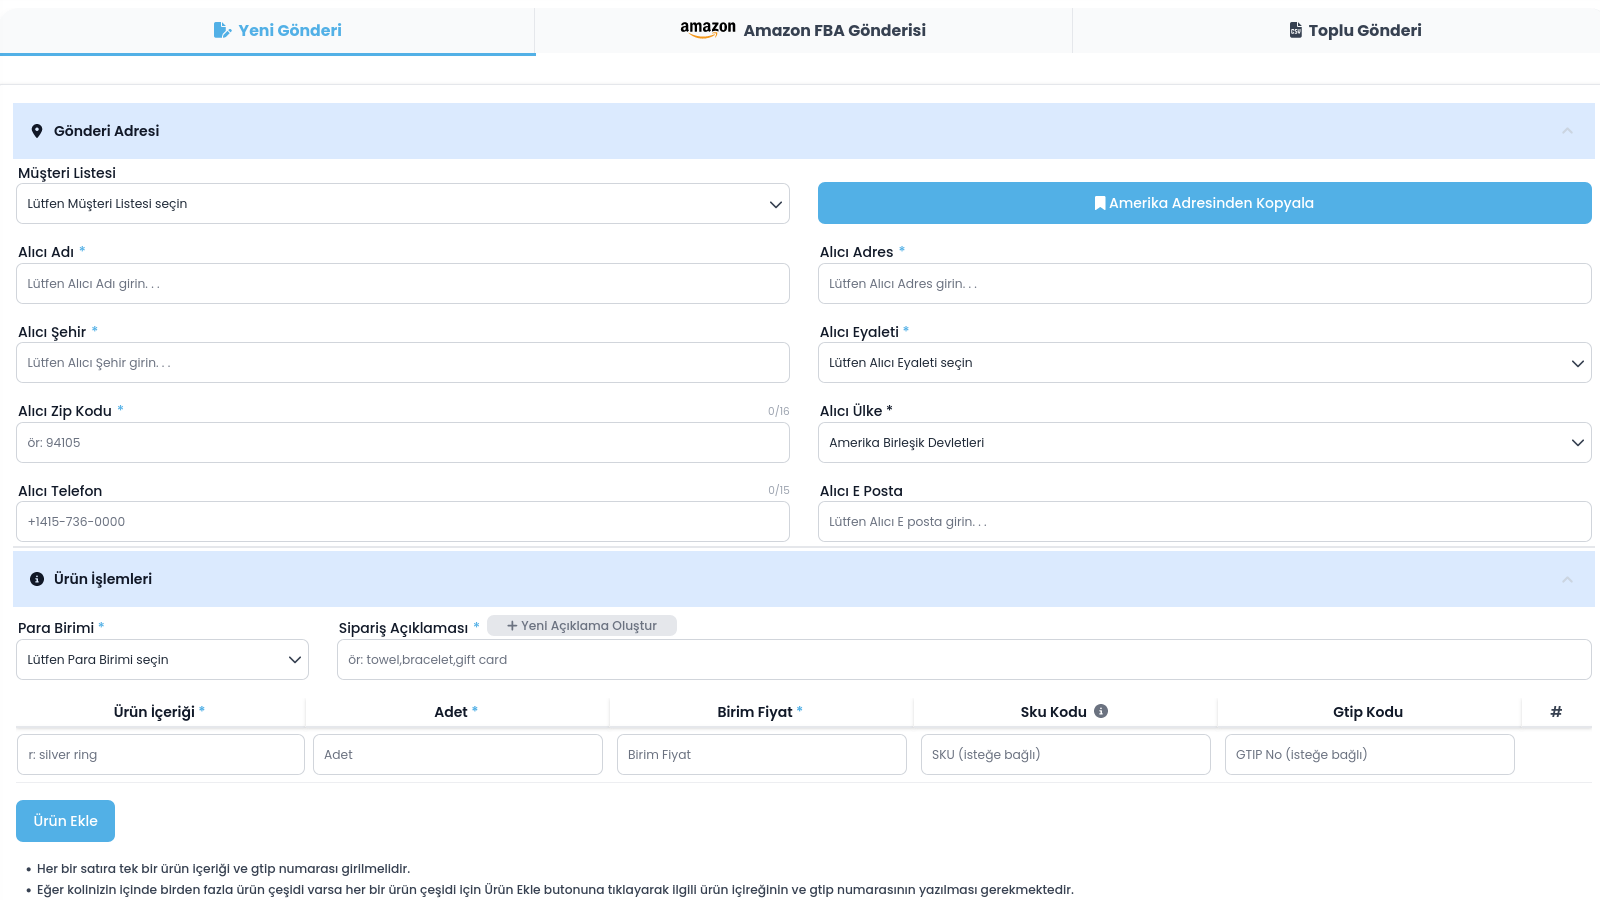Viewport: 1600px width, 900px height.
Task: Click the location pin icon beside Gönderi Adresi
Action: [x=37, y=131]
